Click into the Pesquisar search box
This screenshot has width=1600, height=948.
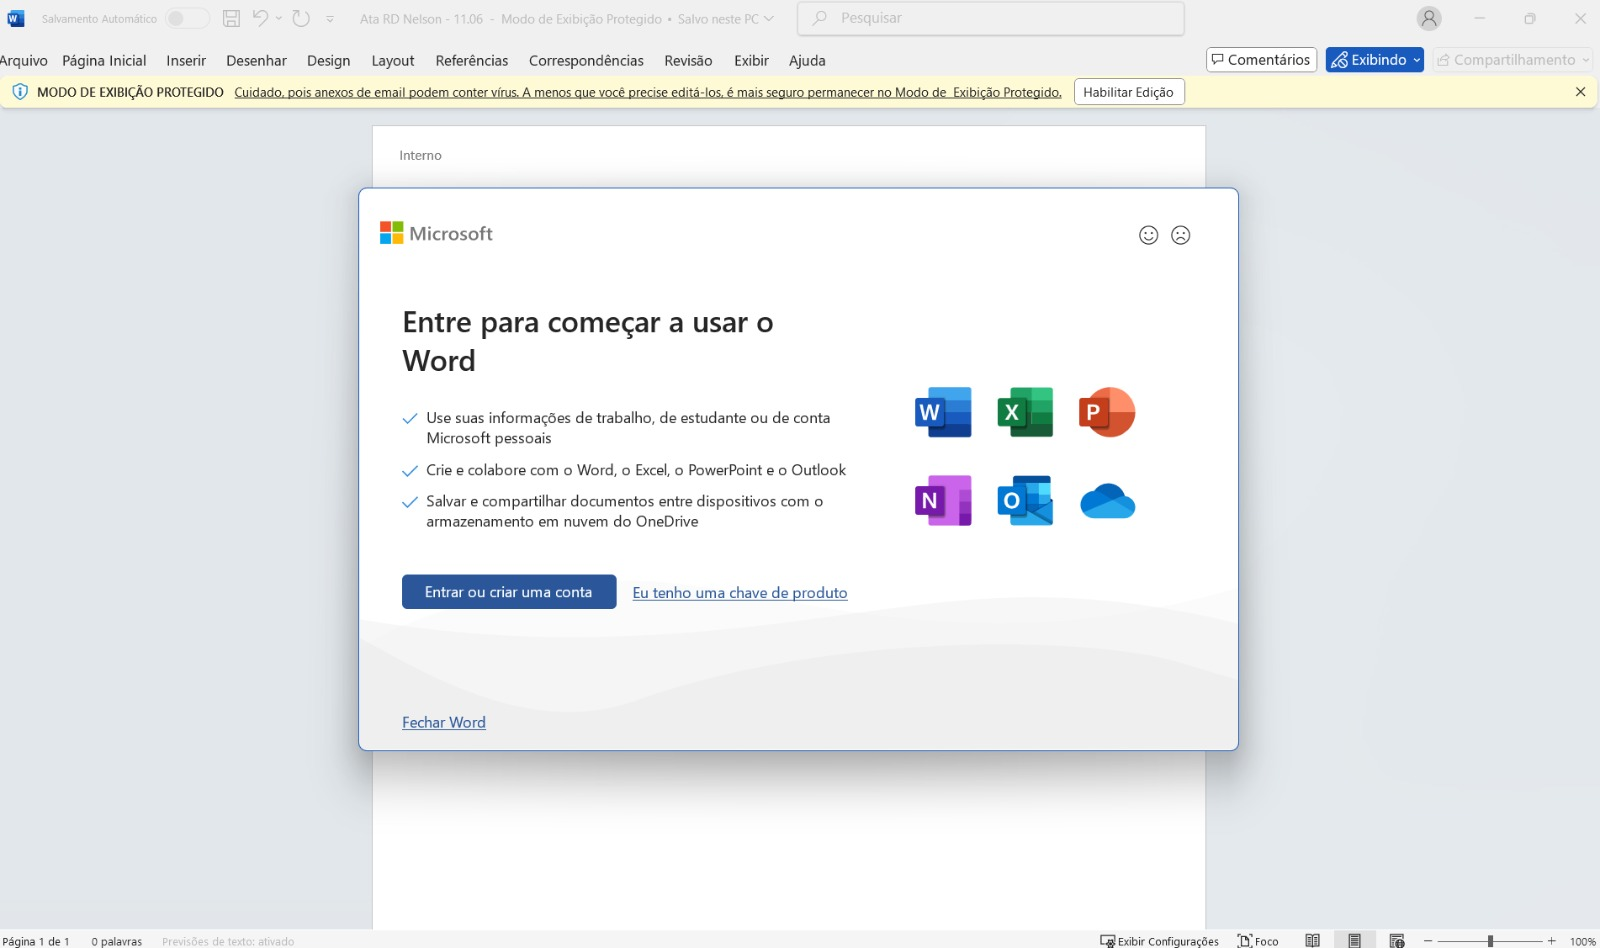[991, 18]
